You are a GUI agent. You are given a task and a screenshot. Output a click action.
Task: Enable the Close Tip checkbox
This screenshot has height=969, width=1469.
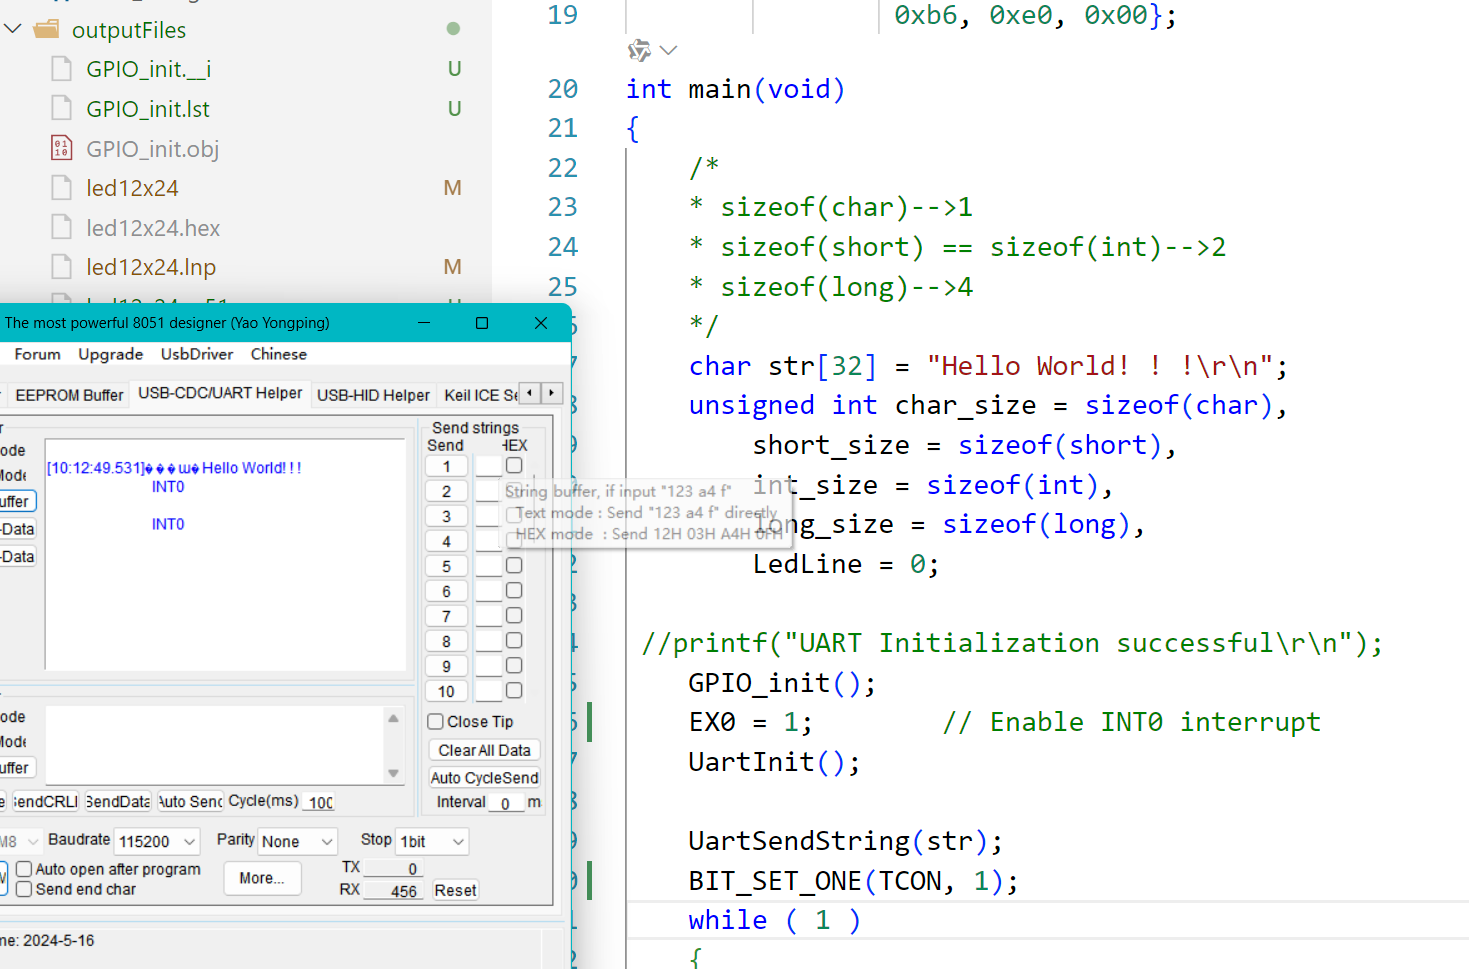(x=436, y=721)
